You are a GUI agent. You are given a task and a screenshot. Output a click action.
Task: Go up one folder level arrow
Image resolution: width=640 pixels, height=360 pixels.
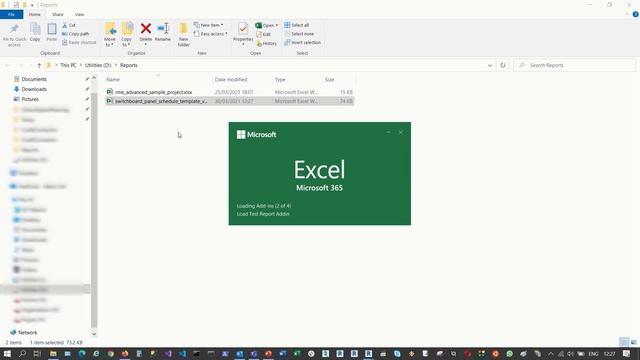pyautogui.click(x=39, y=65)
